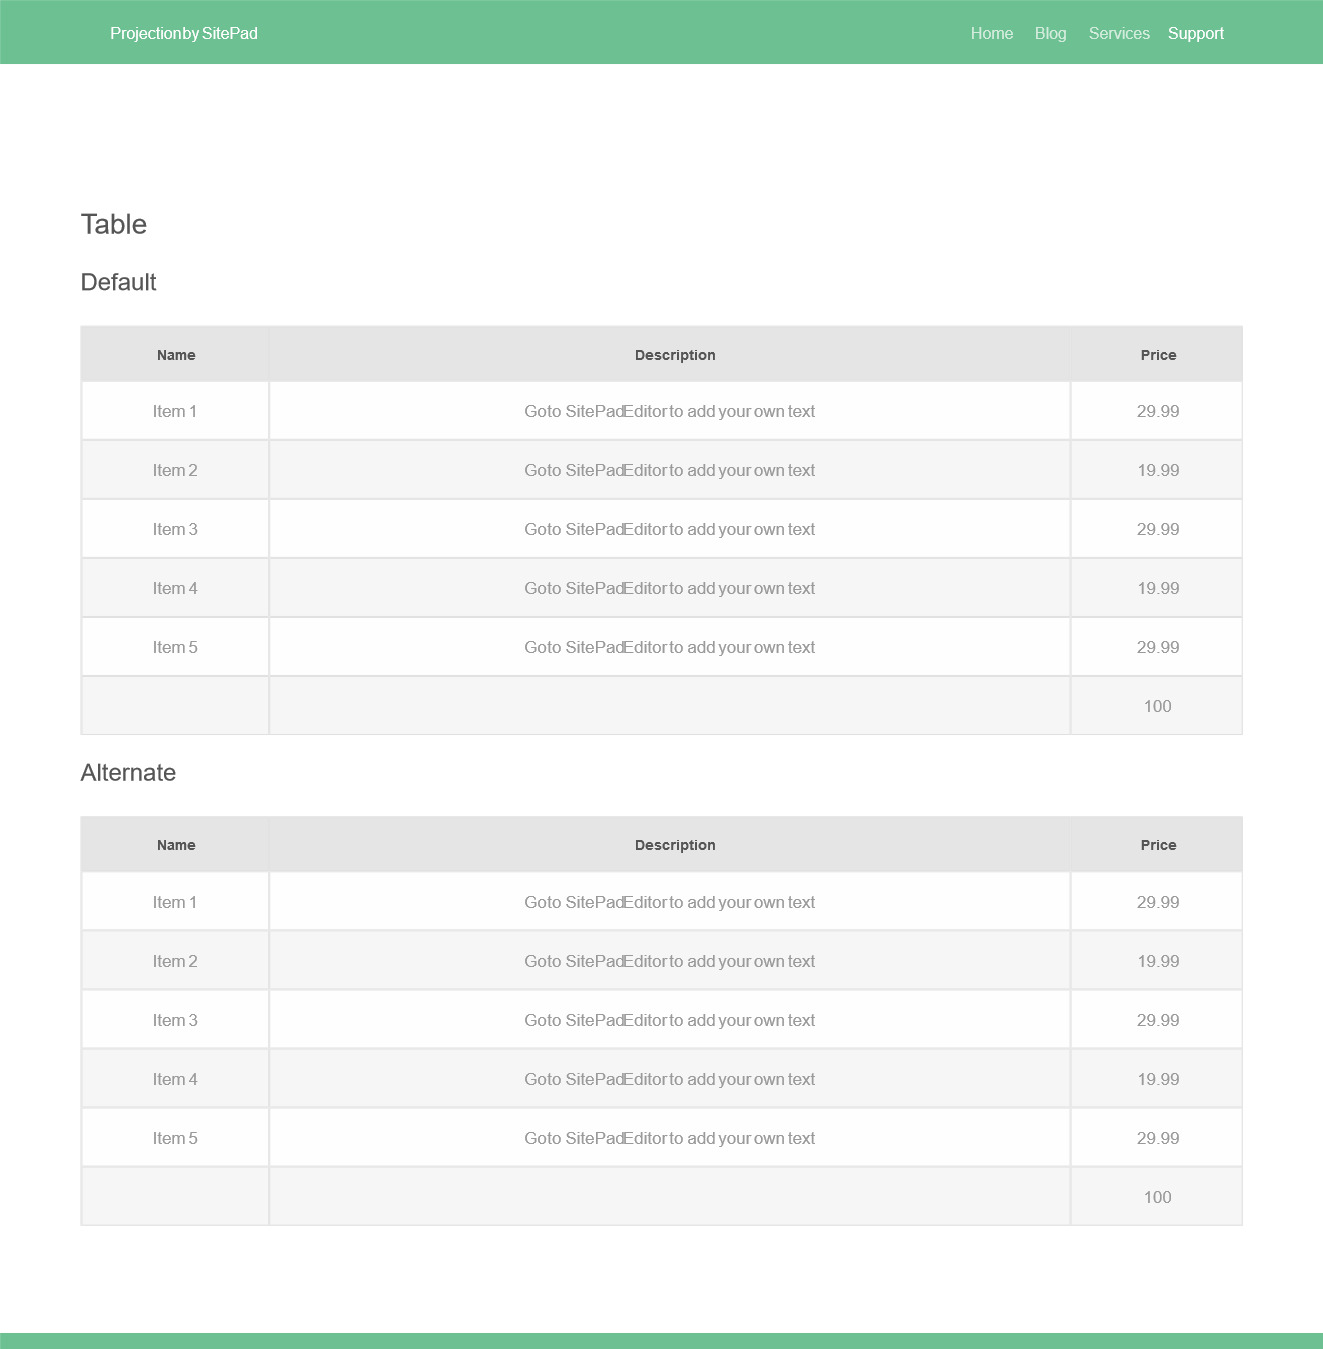Screen dimensions: 1323x1349
Task: Open the Home navigation link
Action: [991, 33]
